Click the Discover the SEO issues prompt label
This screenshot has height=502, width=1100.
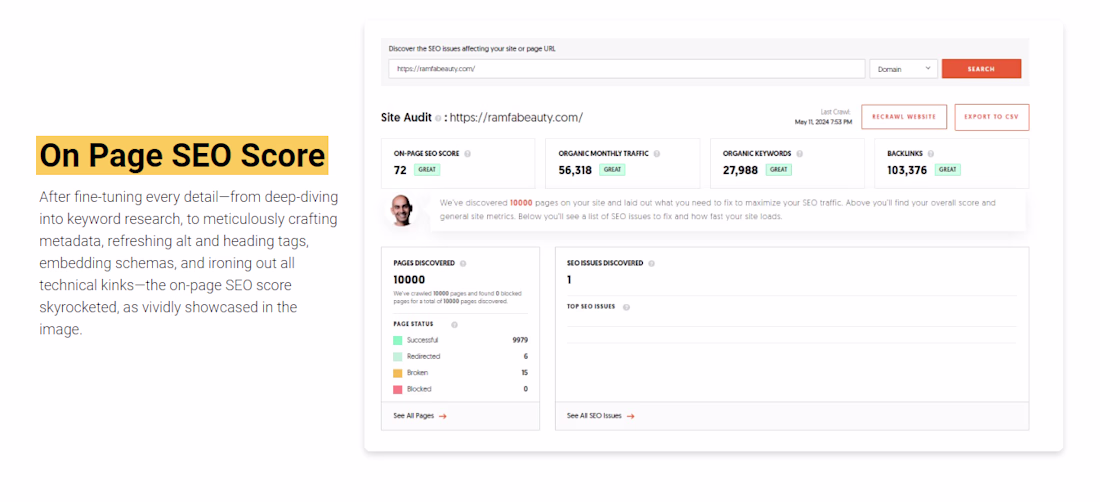click(471, 49)
